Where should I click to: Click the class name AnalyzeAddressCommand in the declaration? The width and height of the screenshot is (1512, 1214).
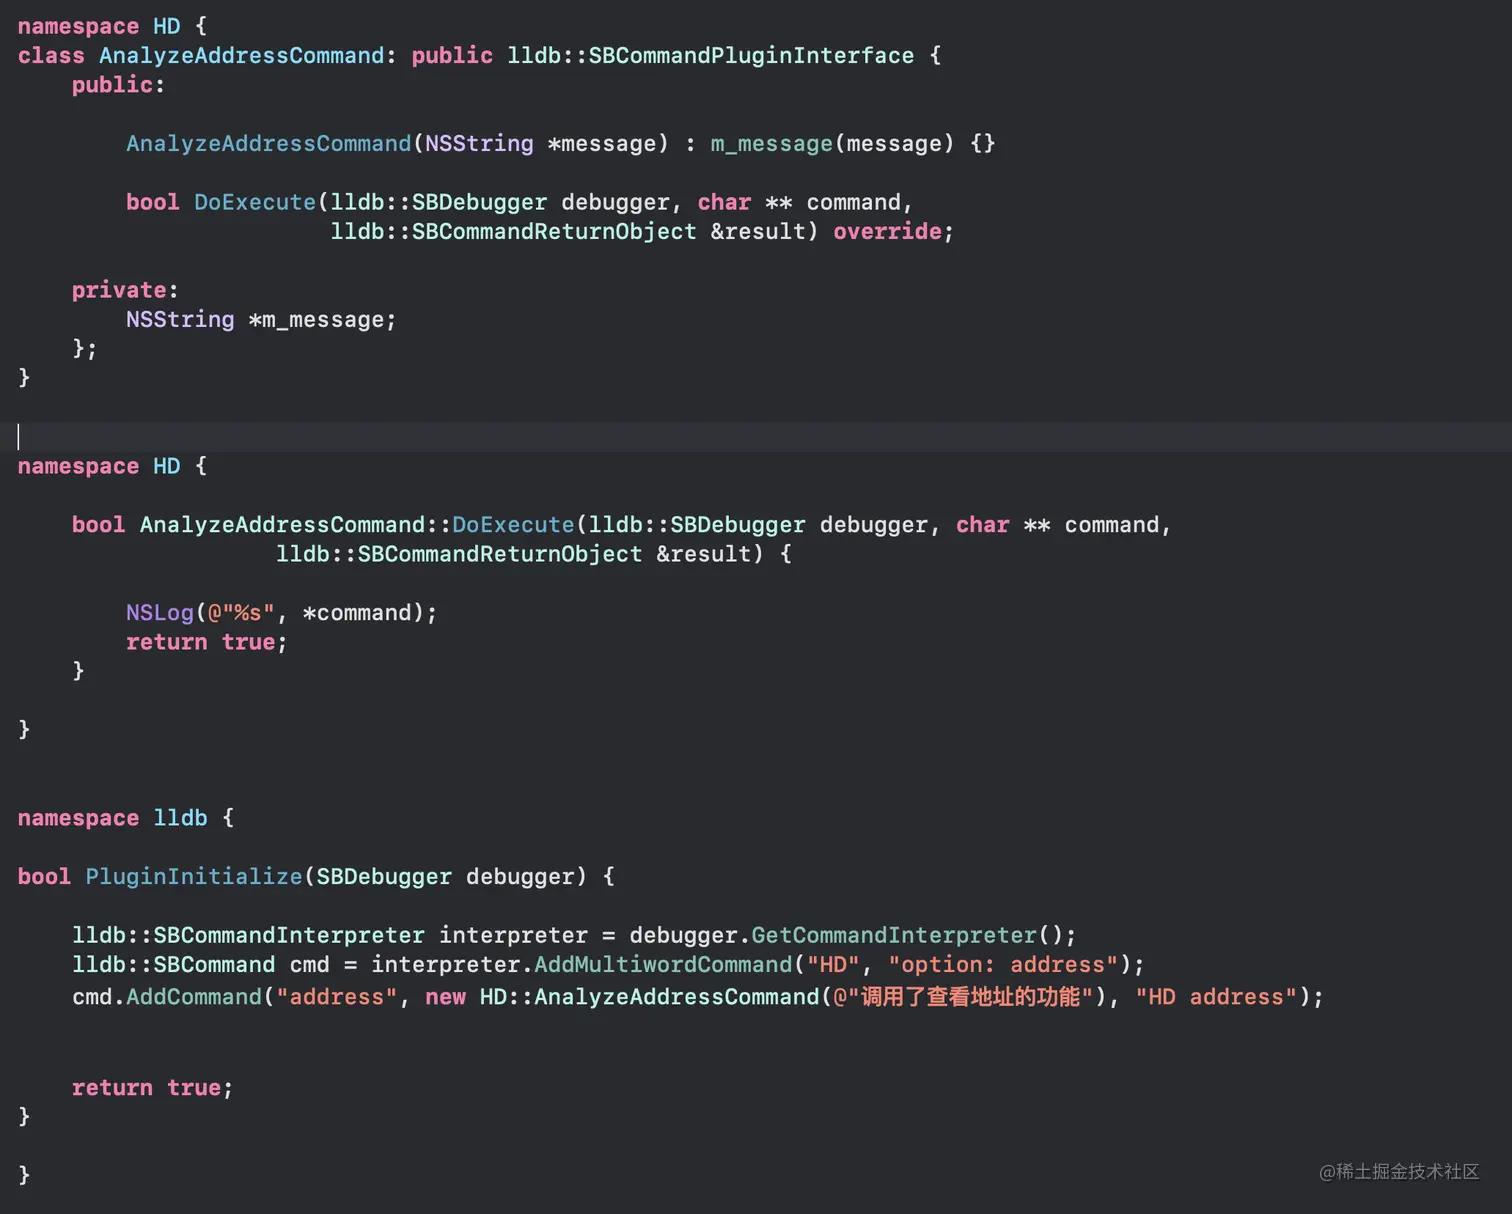pos(241,56)
